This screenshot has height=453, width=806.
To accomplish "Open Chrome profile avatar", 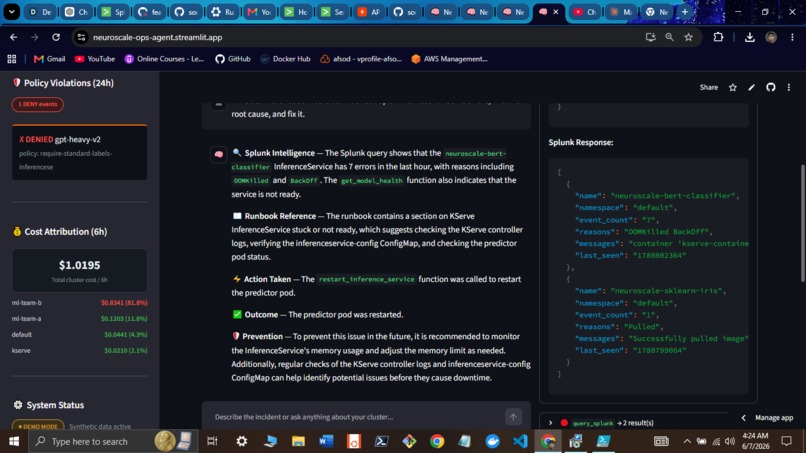I will click(771, 37).
